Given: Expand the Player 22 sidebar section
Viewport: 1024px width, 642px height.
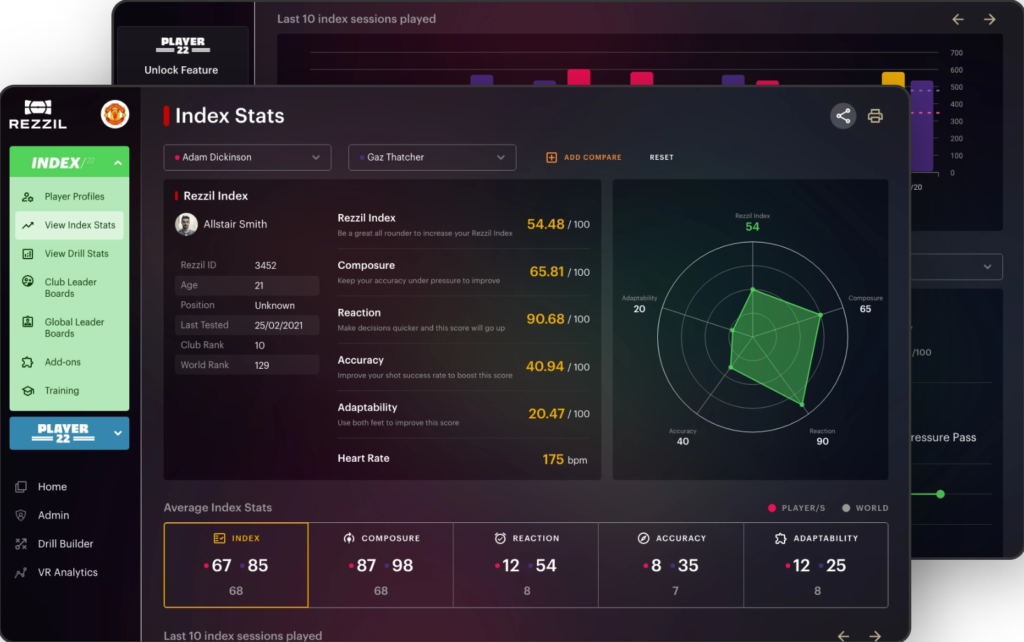Looking at the screenshot, I should coord(118,433).
